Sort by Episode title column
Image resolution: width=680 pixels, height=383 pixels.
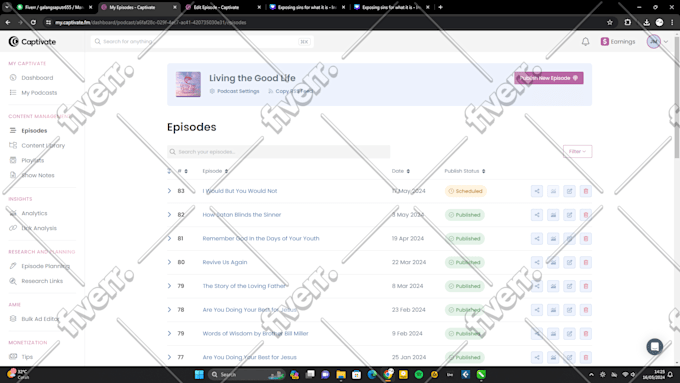point(215,171)
